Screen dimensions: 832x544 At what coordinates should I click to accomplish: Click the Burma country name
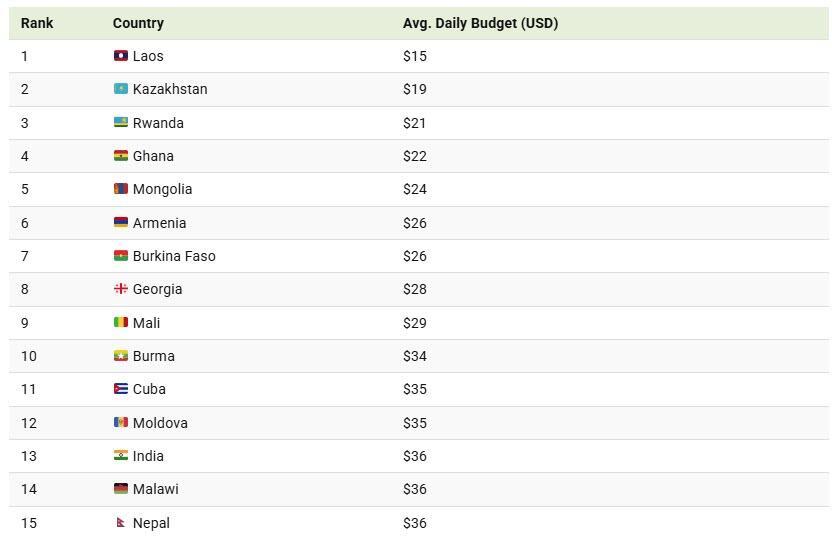(x=154, y=356)
